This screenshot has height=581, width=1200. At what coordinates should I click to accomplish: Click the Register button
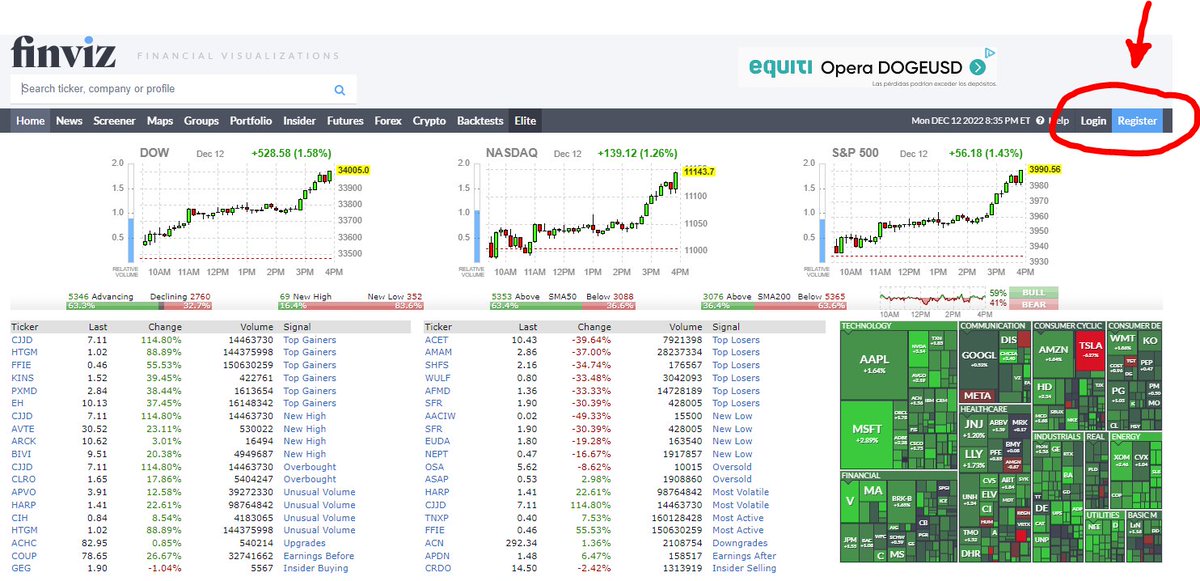1138,121
